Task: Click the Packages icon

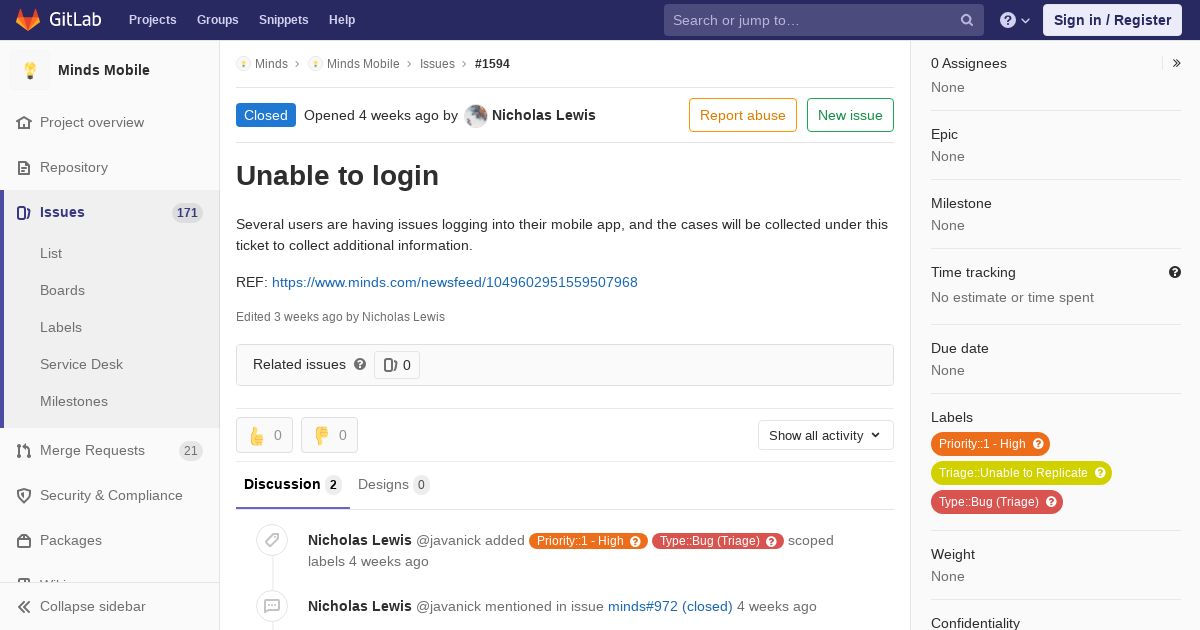Action: point(24,541)
